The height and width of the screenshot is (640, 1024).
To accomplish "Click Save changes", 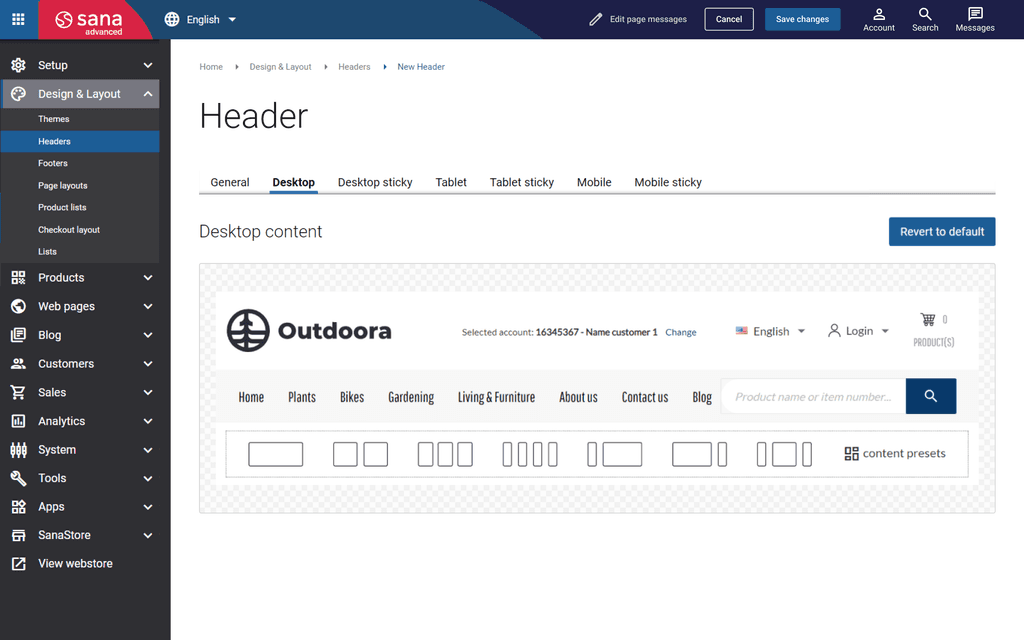I will coord(802,20).
